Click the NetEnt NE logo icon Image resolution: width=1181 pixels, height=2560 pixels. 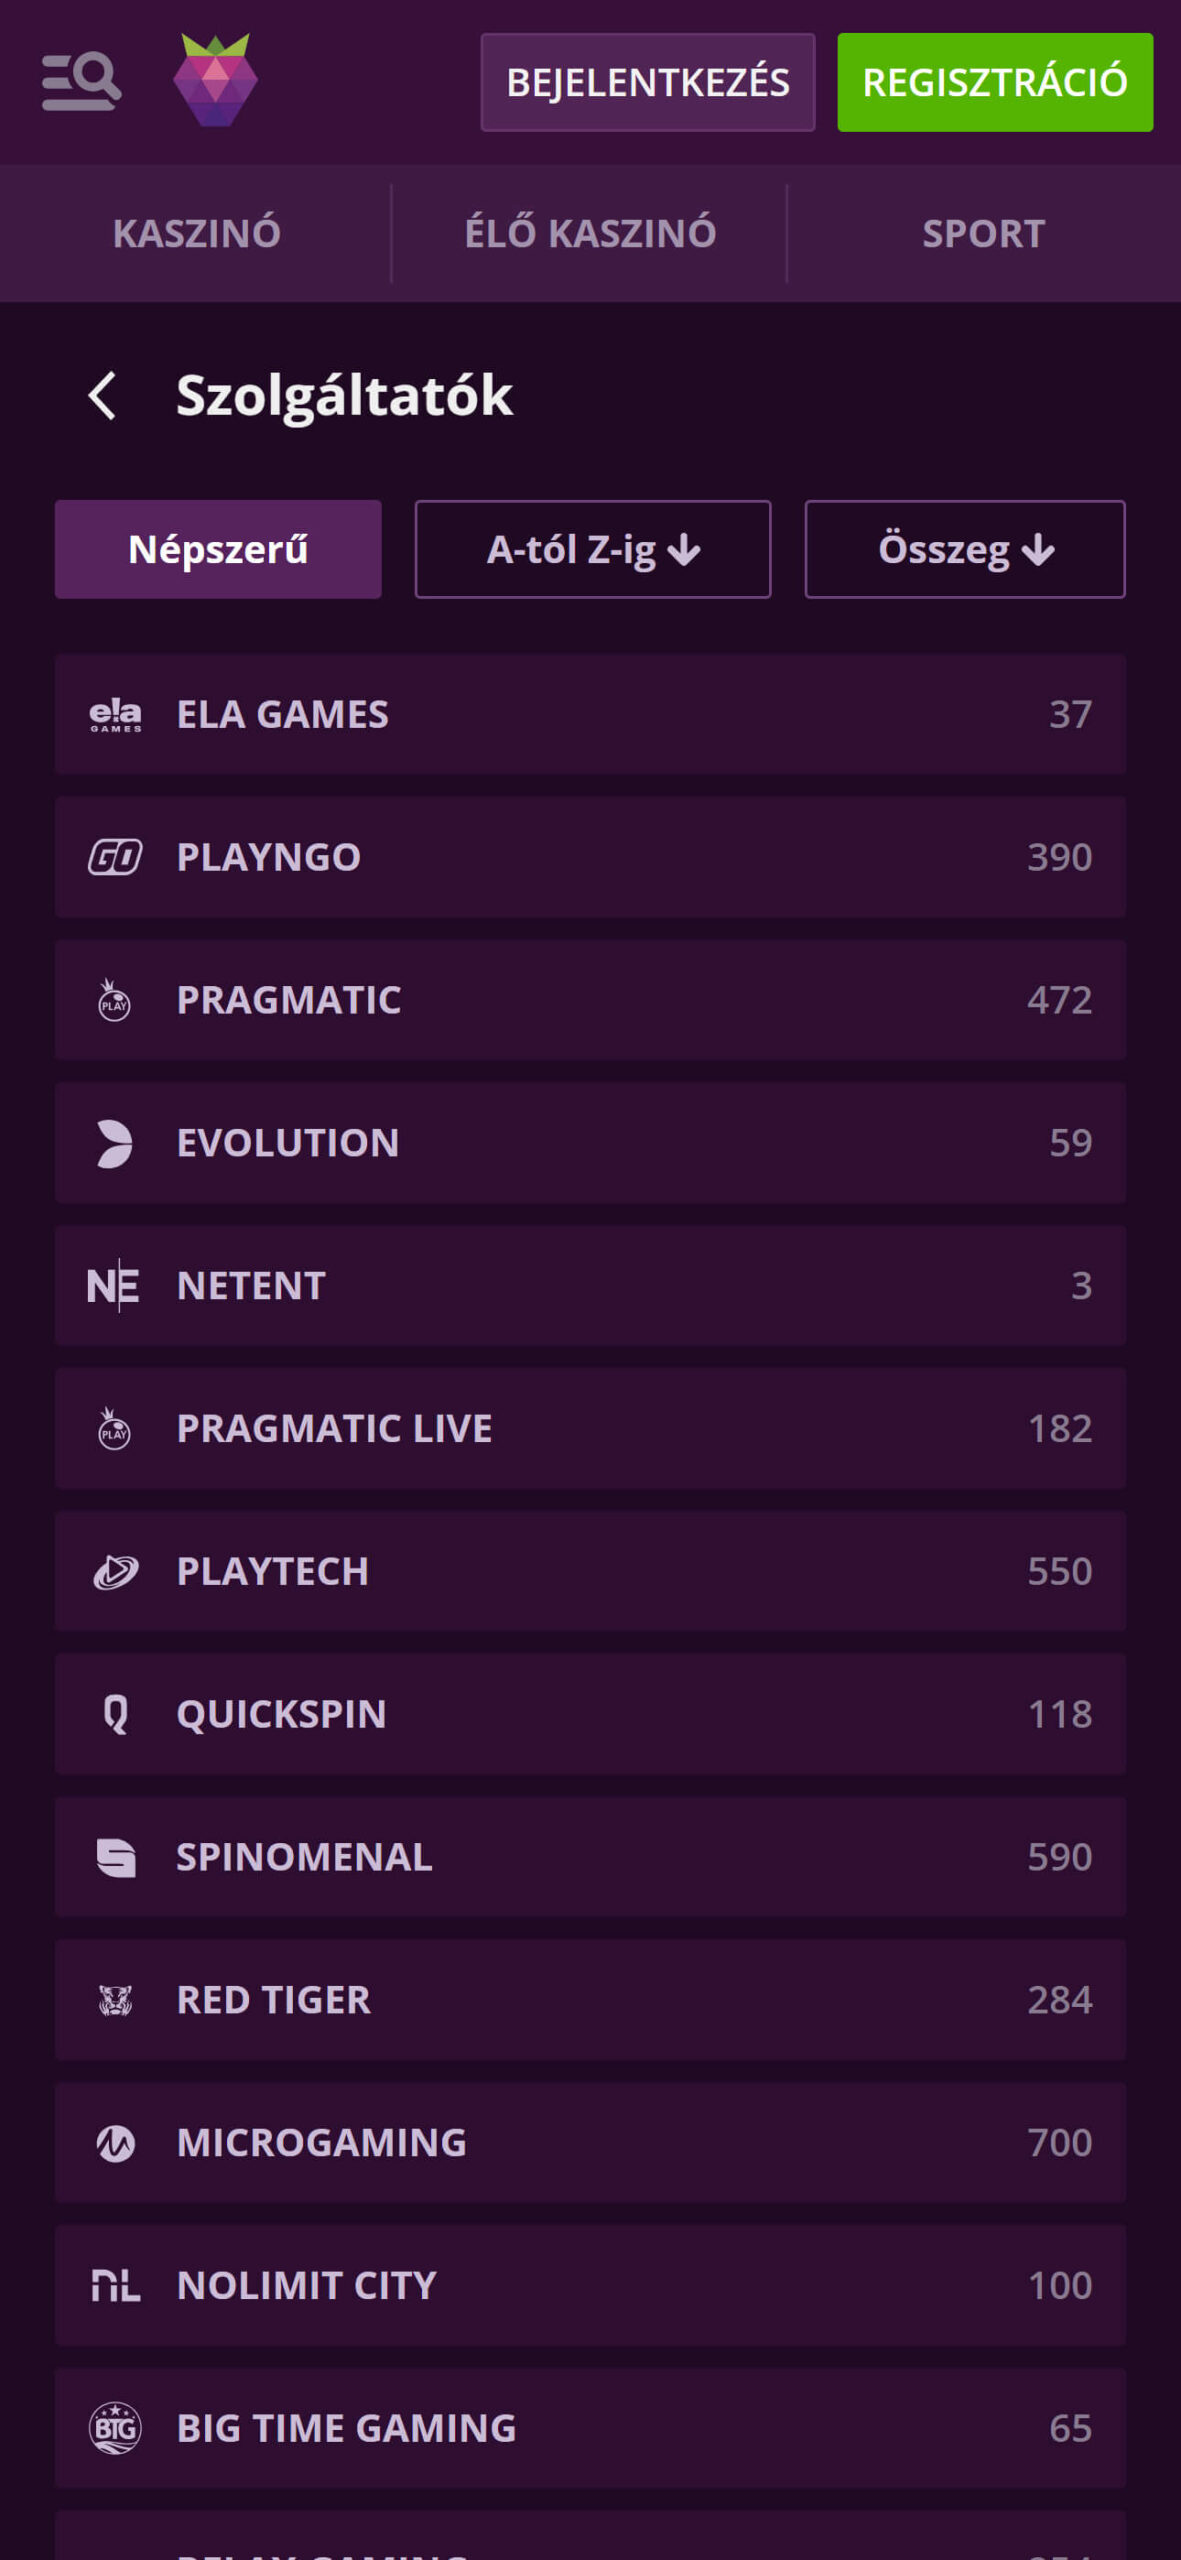113,1285
